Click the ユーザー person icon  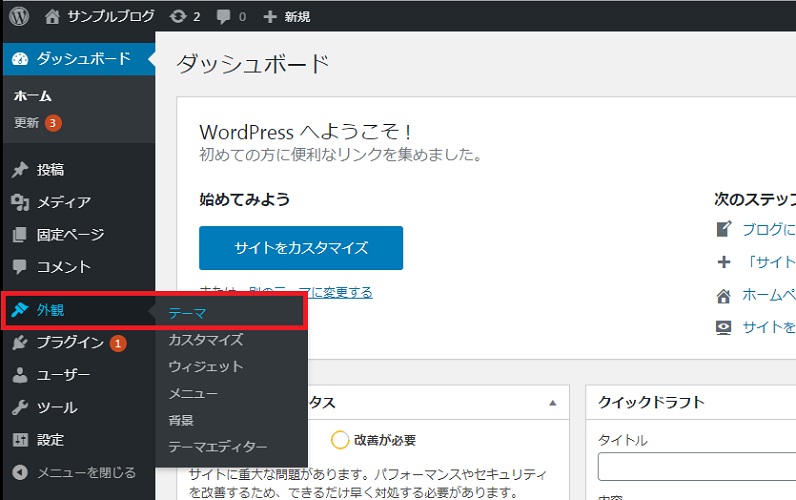tap(20, 375)
